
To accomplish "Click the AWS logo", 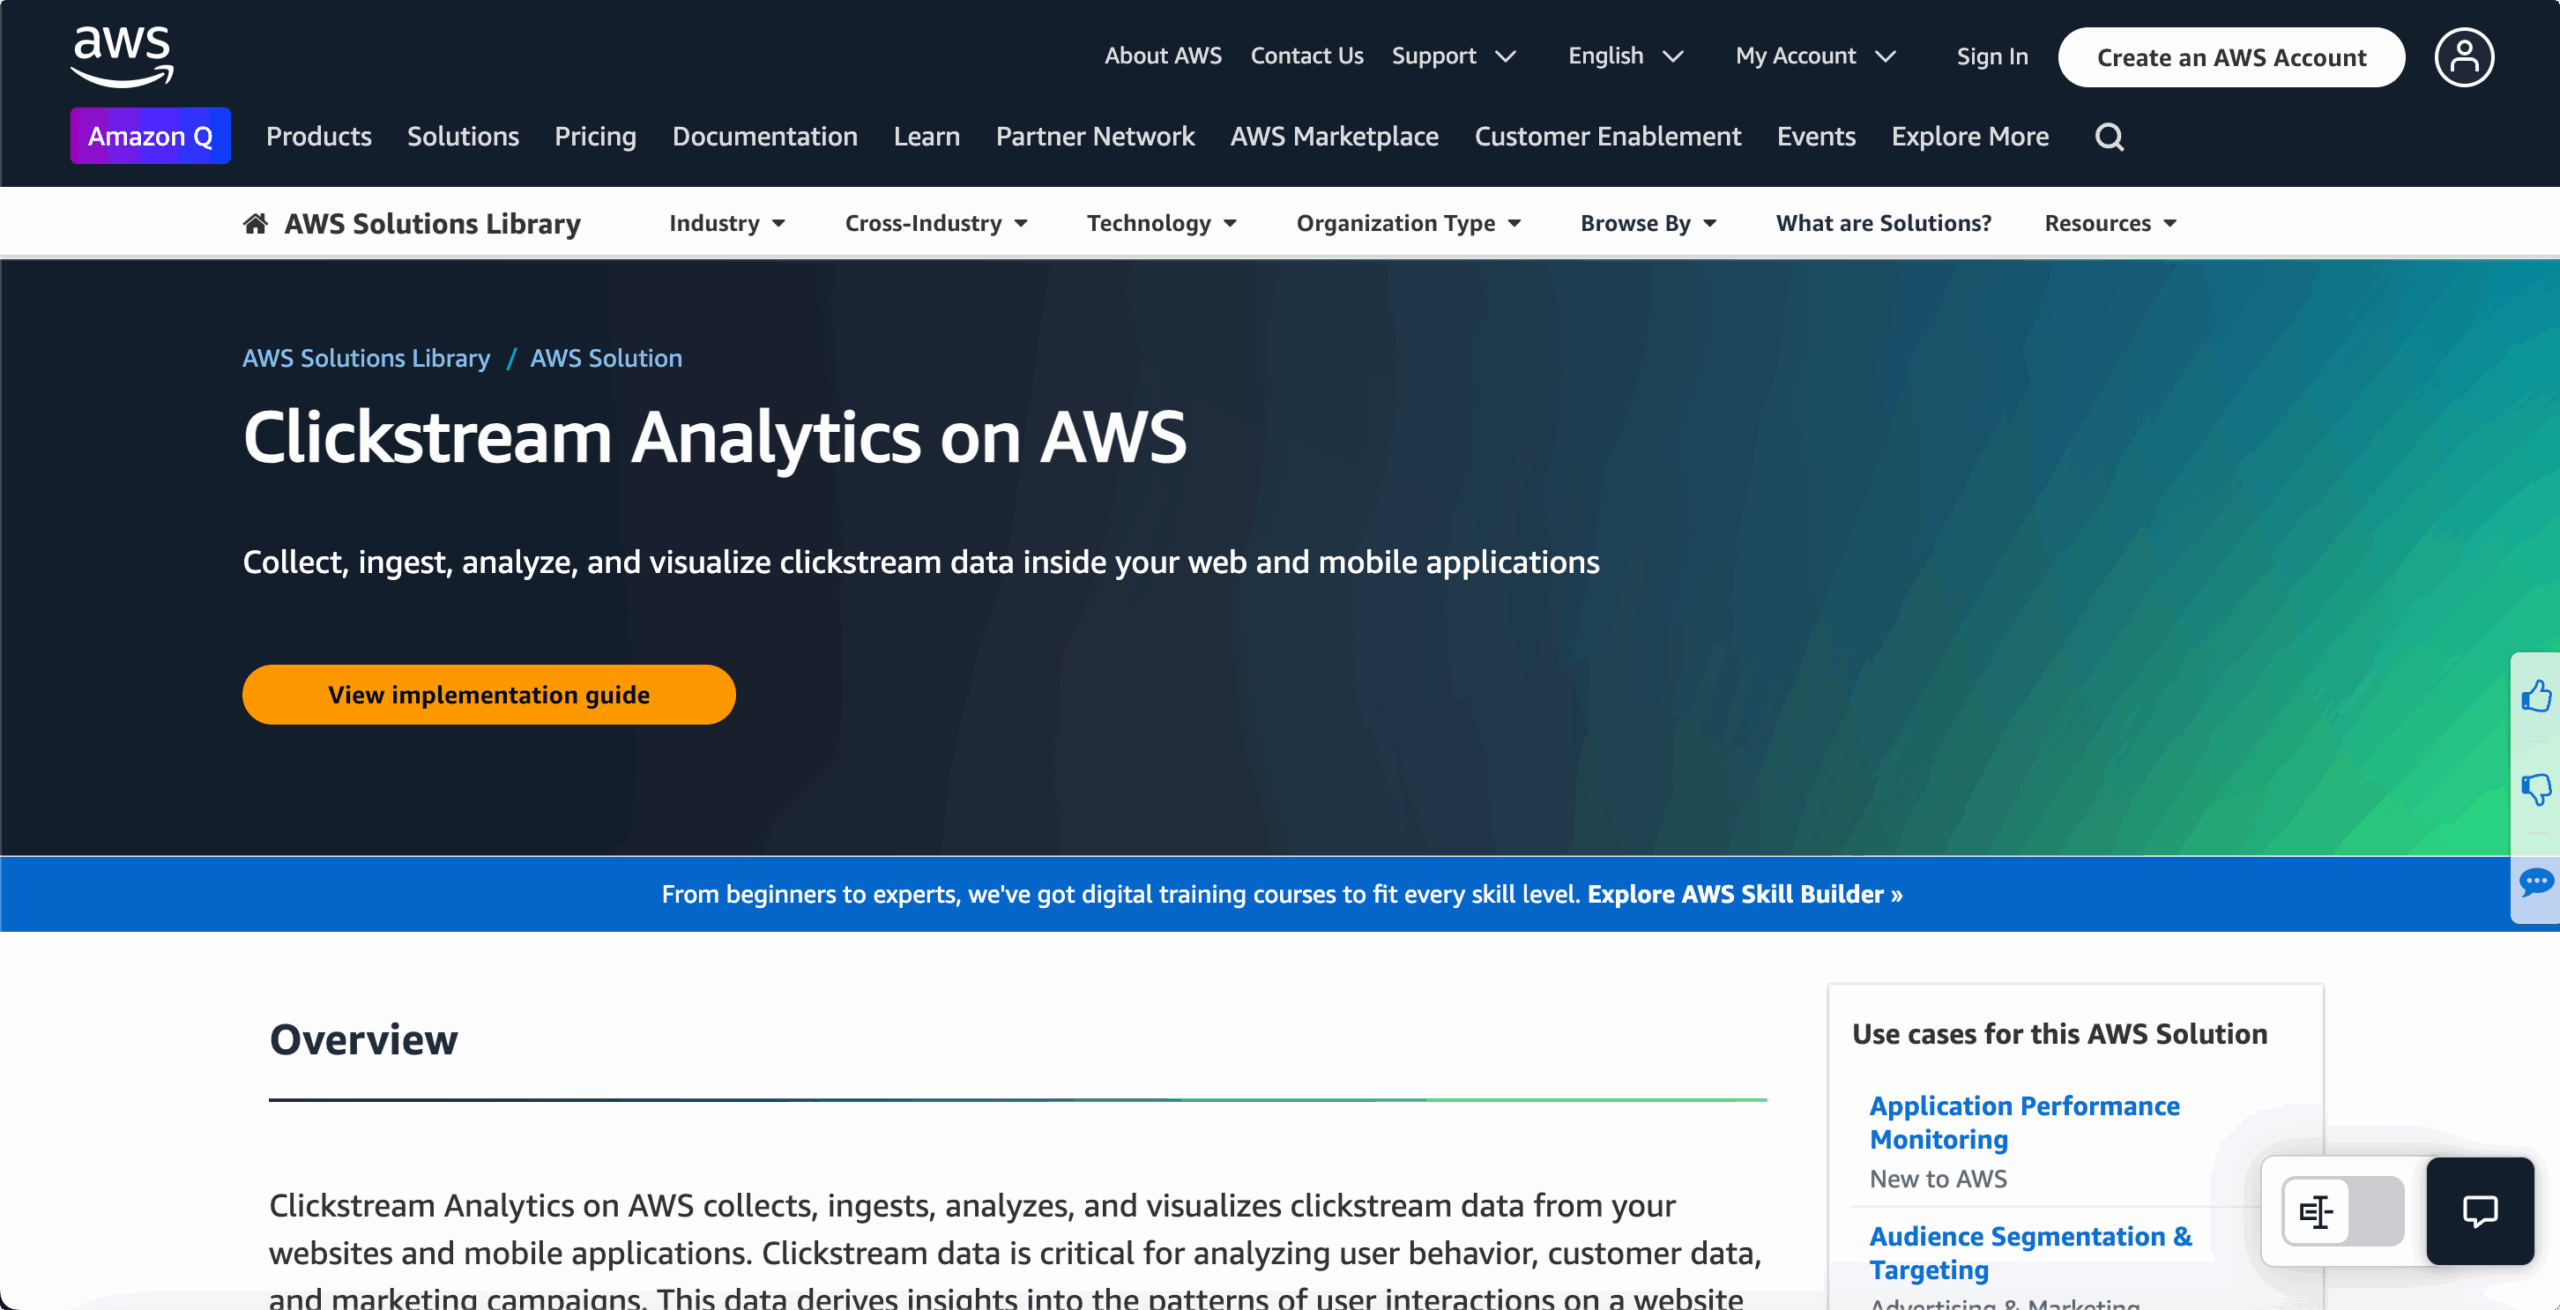I will click(122, 57).
